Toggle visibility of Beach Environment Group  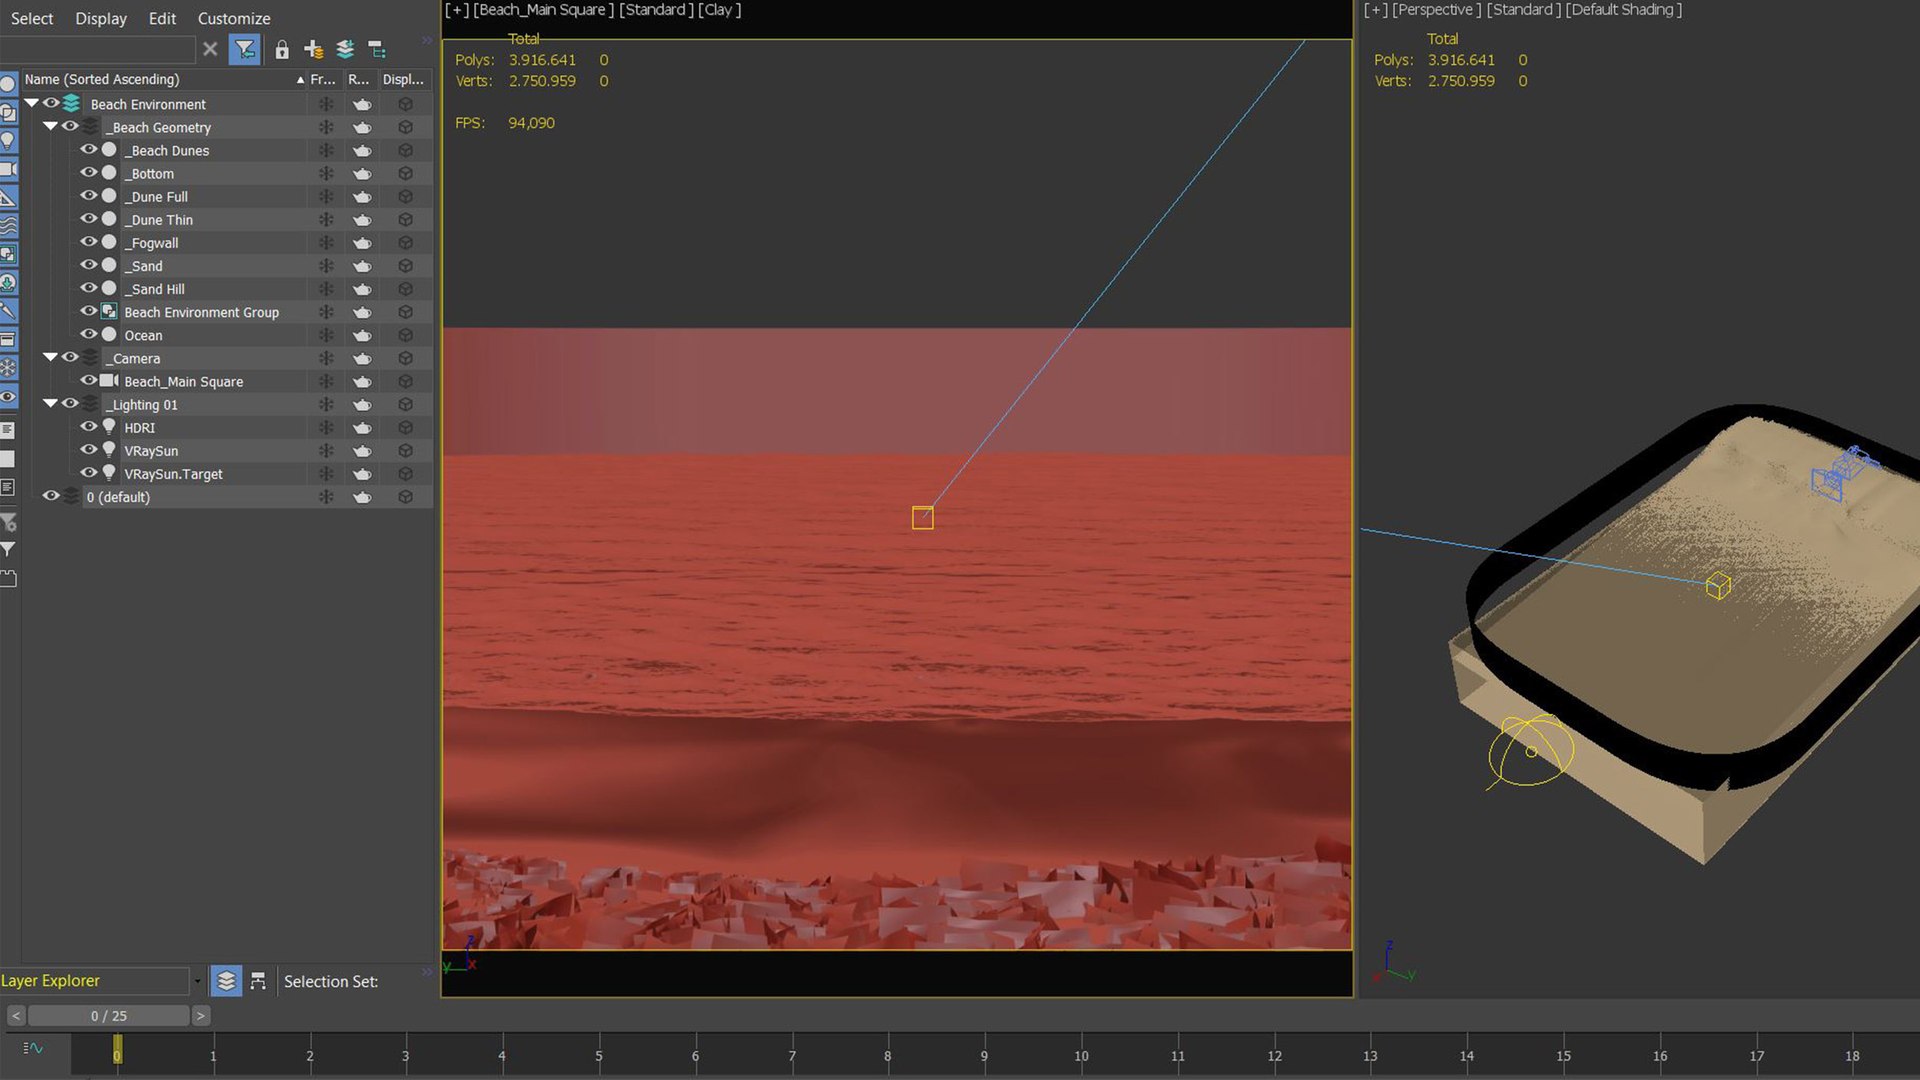pyautogui.click(x=89, y=311)
